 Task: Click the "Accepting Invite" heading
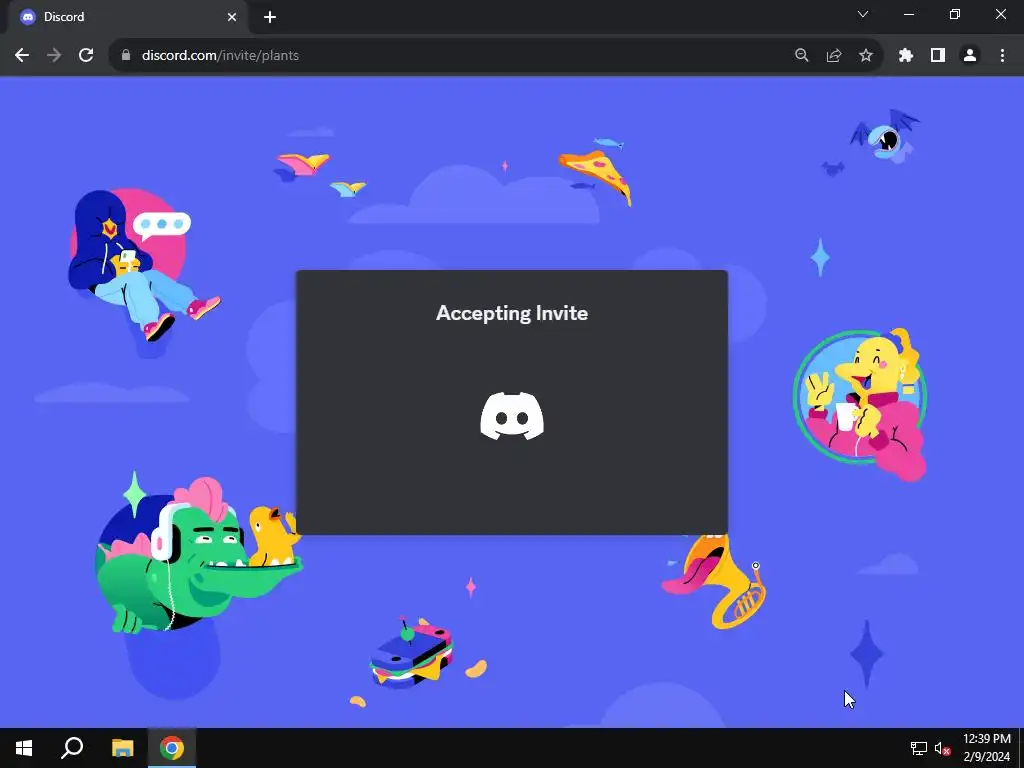click(512, 313)
